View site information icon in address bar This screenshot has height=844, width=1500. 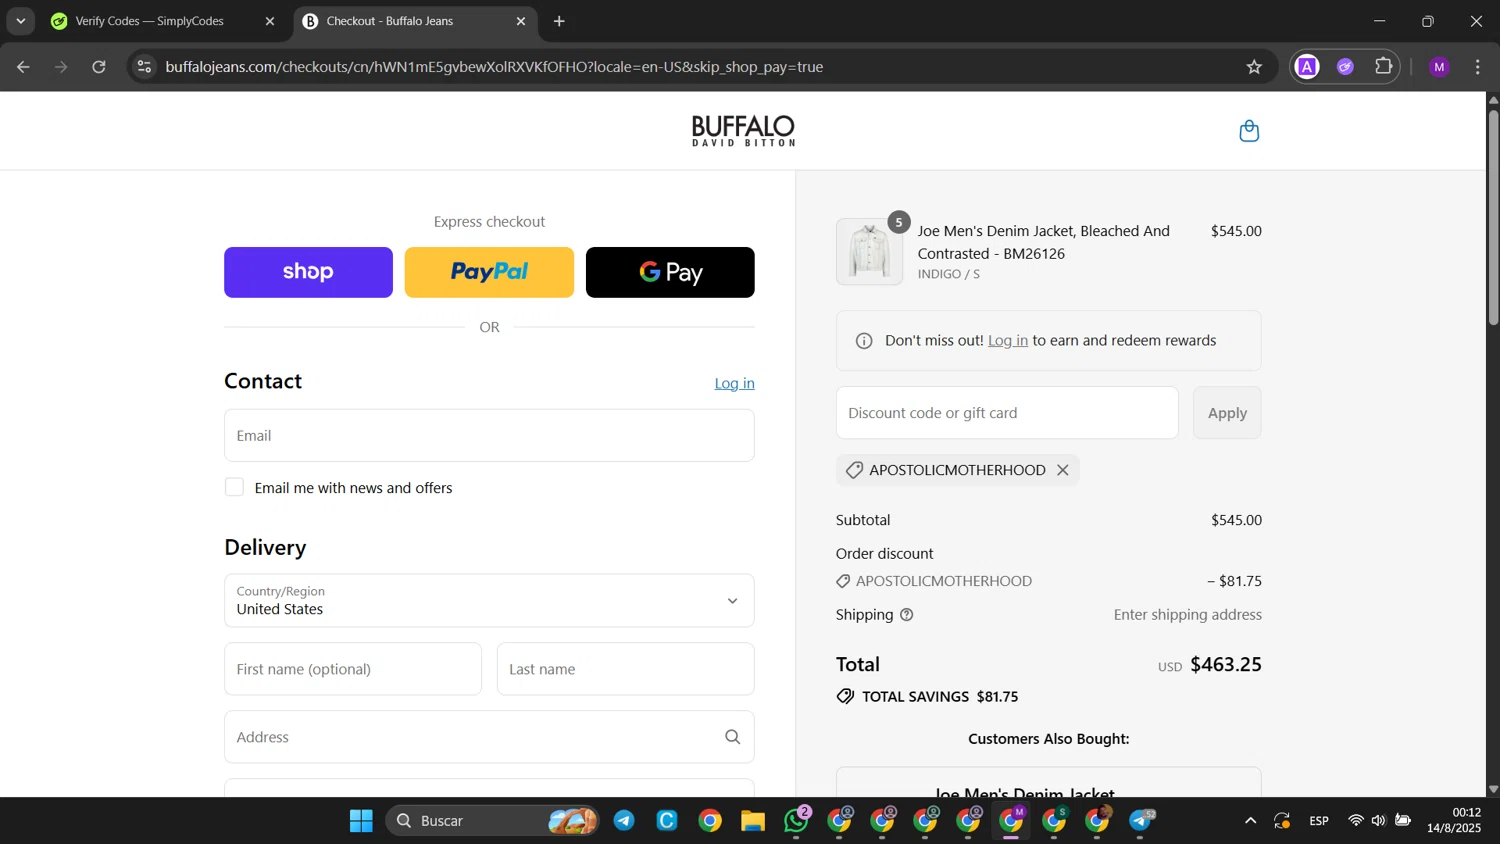144,67
